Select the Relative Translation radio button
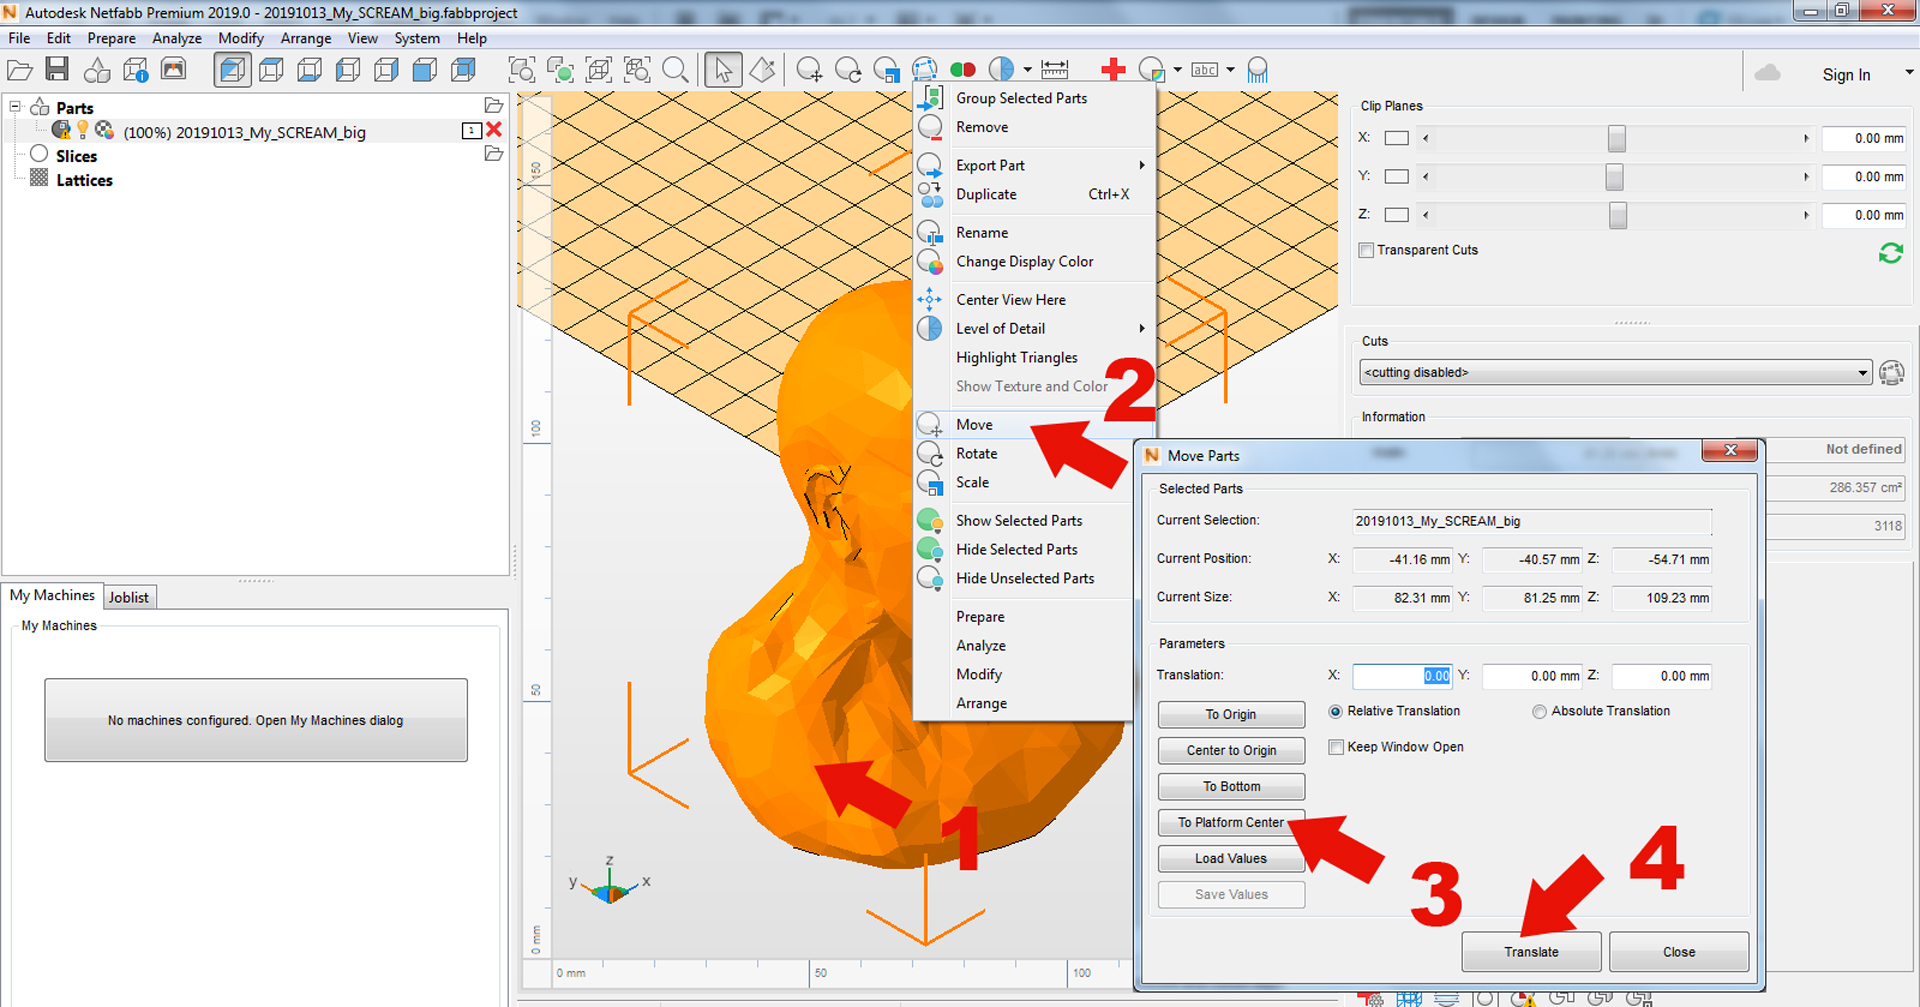This screenshot has height=1007, width=1920. pos(1335,711)
